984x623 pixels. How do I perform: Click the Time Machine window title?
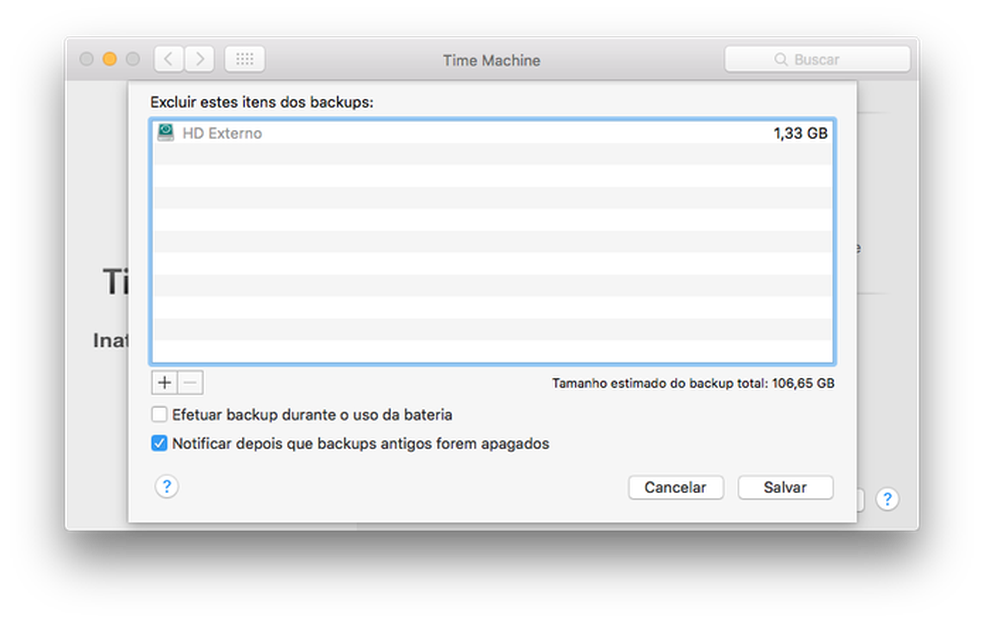[x=491, y=60]
